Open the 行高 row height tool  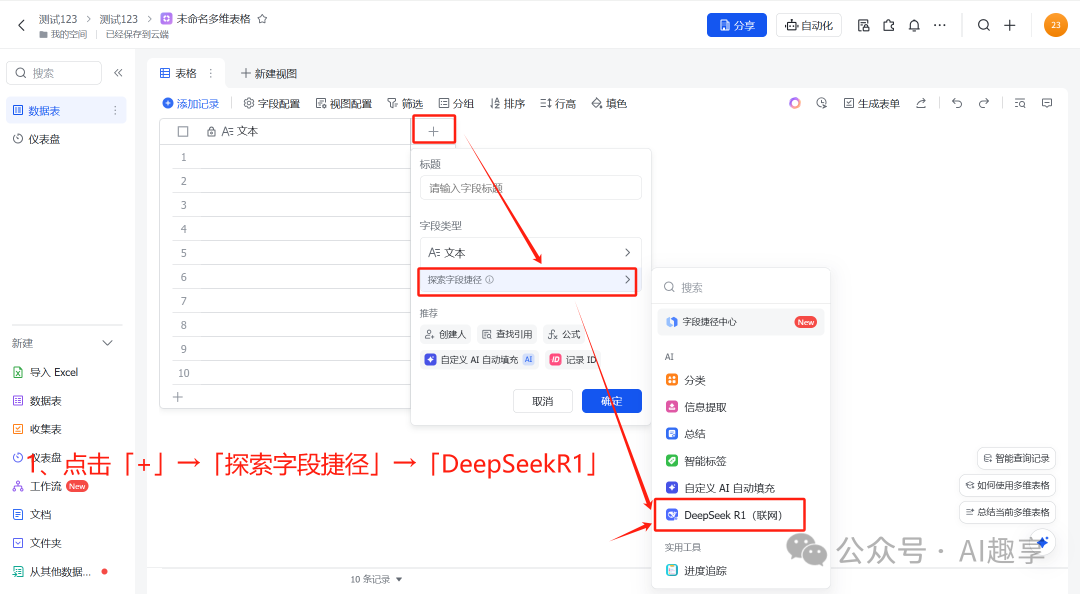[558, 103]
